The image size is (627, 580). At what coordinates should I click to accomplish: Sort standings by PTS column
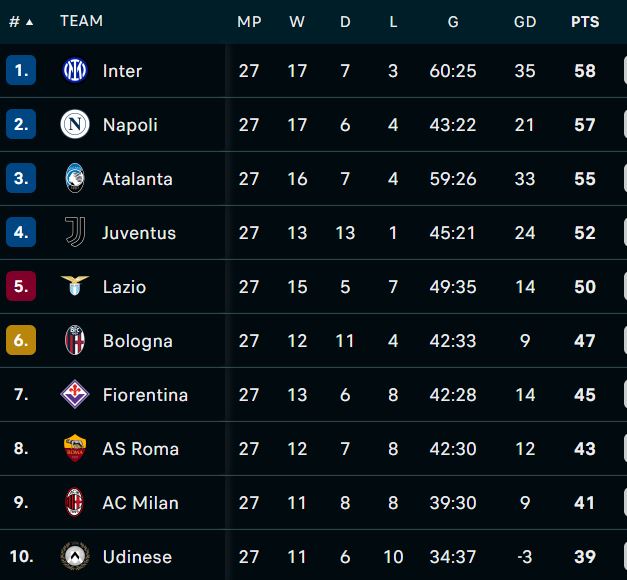tap(585, 22)
